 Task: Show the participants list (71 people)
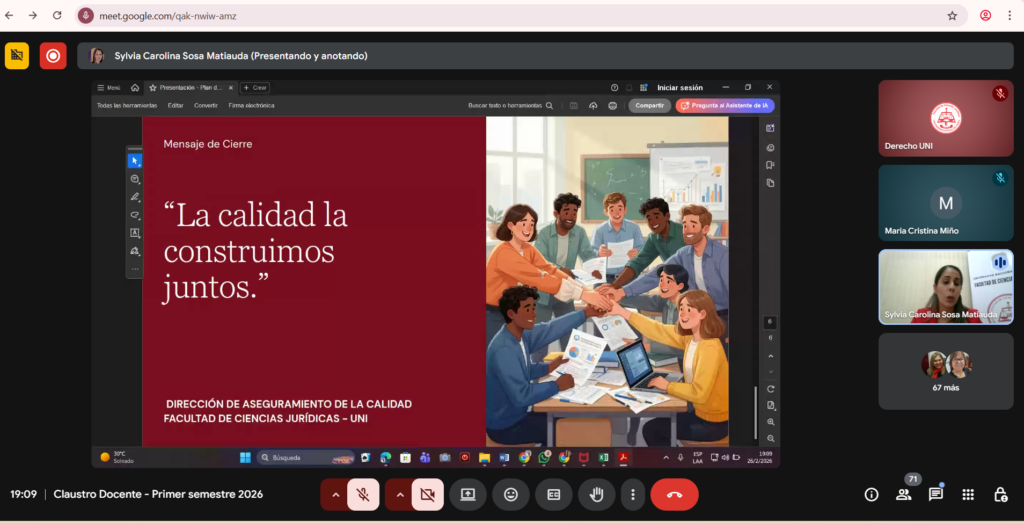point(904,494)
